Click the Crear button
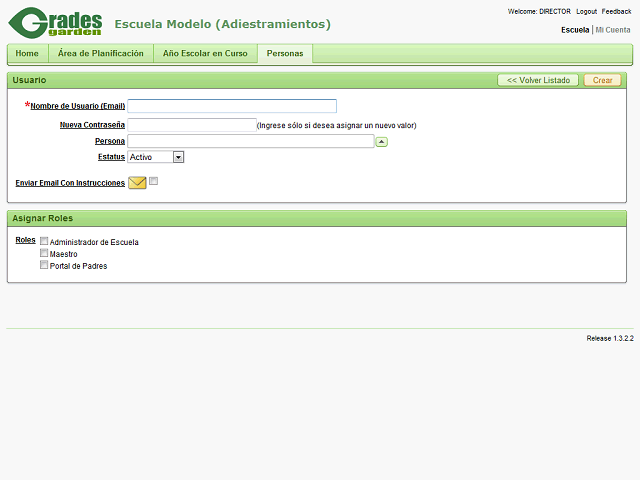The image size is (640, 480). coord(602,80)
